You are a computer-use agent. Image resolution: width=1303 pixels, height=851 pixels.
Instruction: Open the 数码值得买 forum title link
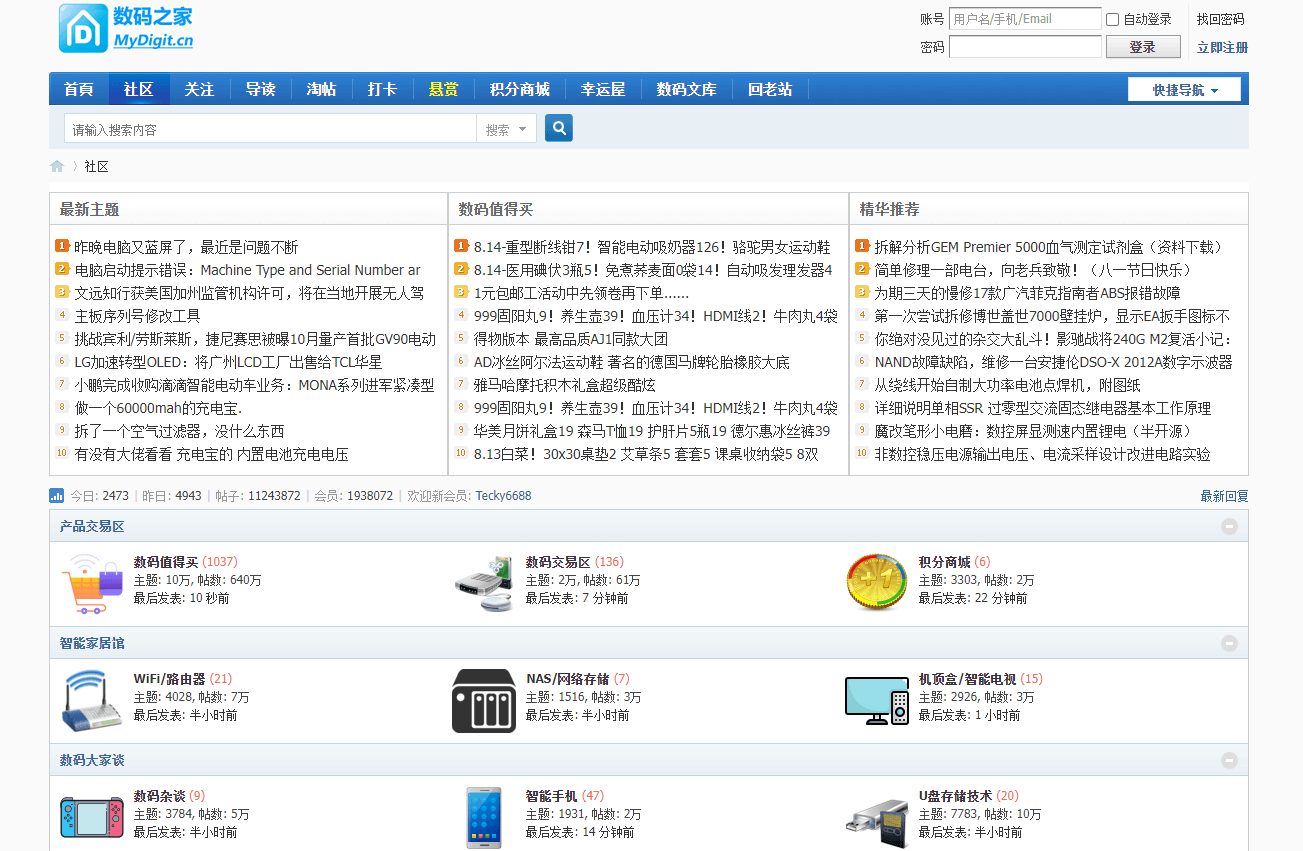166,562
